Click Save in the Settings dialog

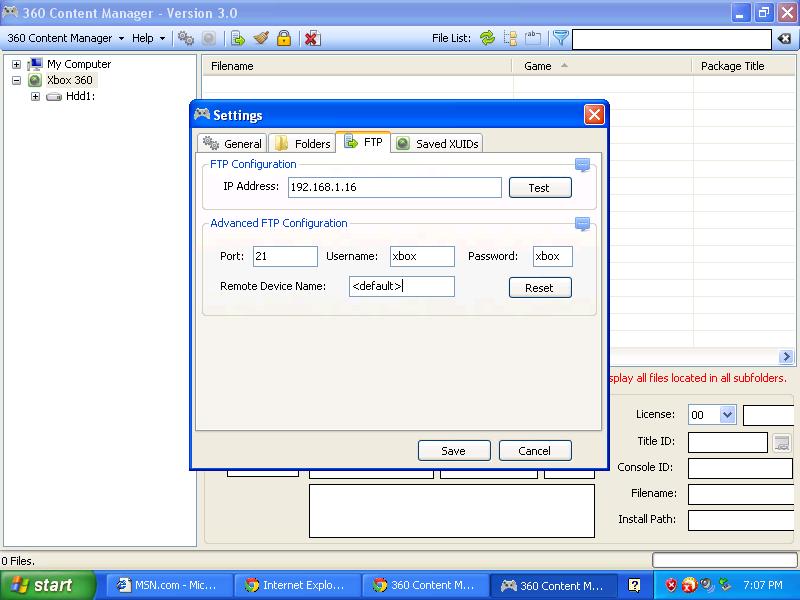(454, 450)
